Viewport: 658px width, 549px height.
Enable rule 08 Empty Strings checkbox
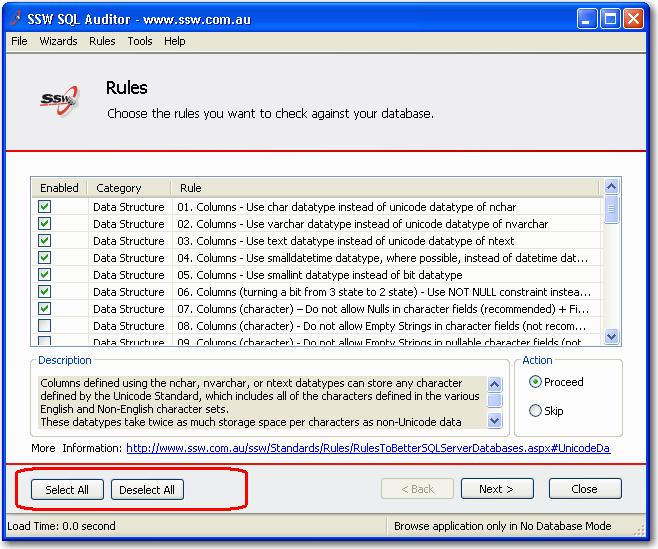pyautogui.click(x=44, y=326)
